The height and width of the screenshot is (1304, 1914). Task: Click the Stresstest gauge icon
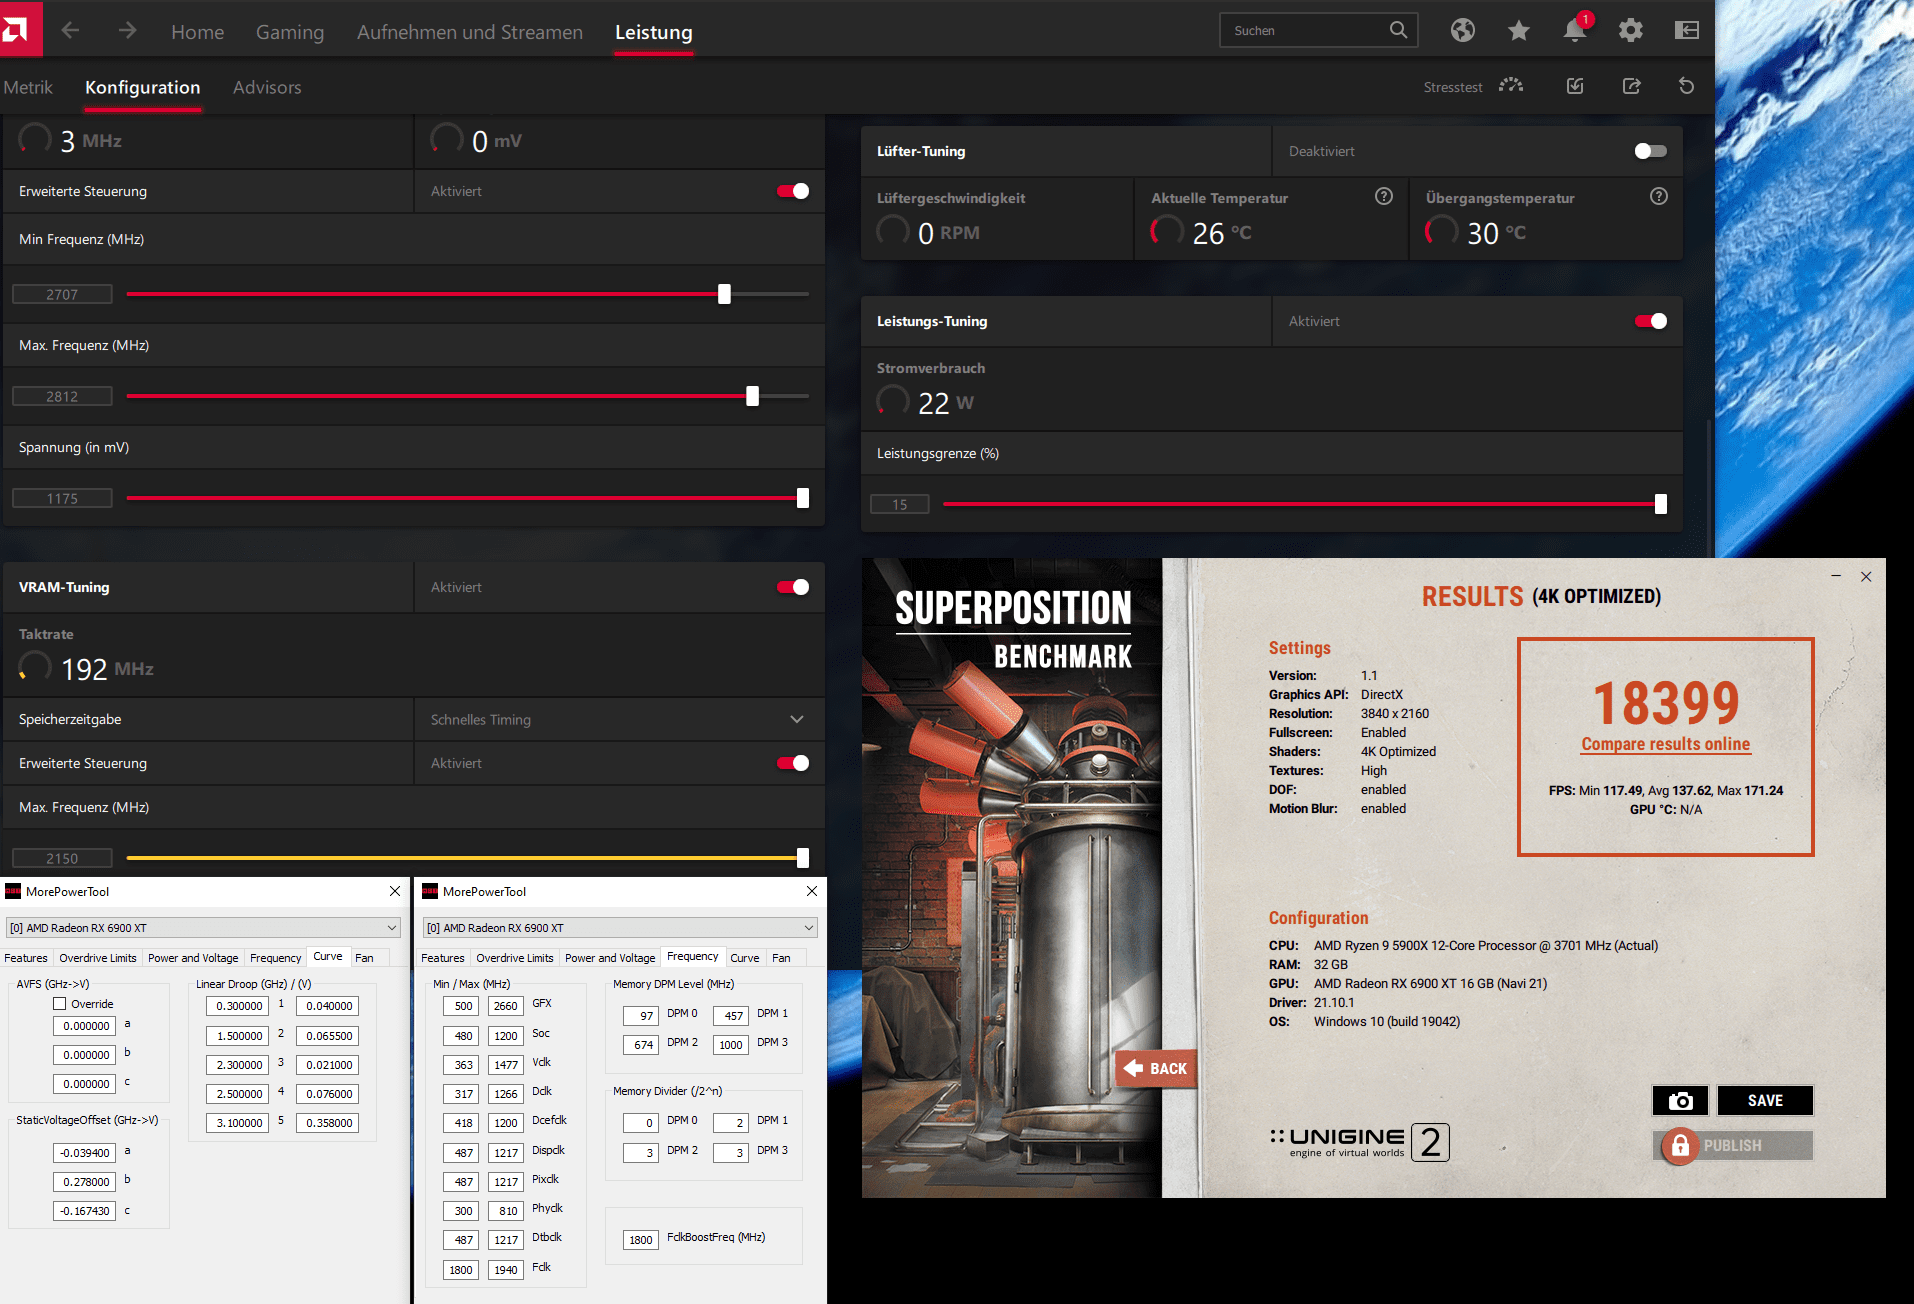[1511, 86]
